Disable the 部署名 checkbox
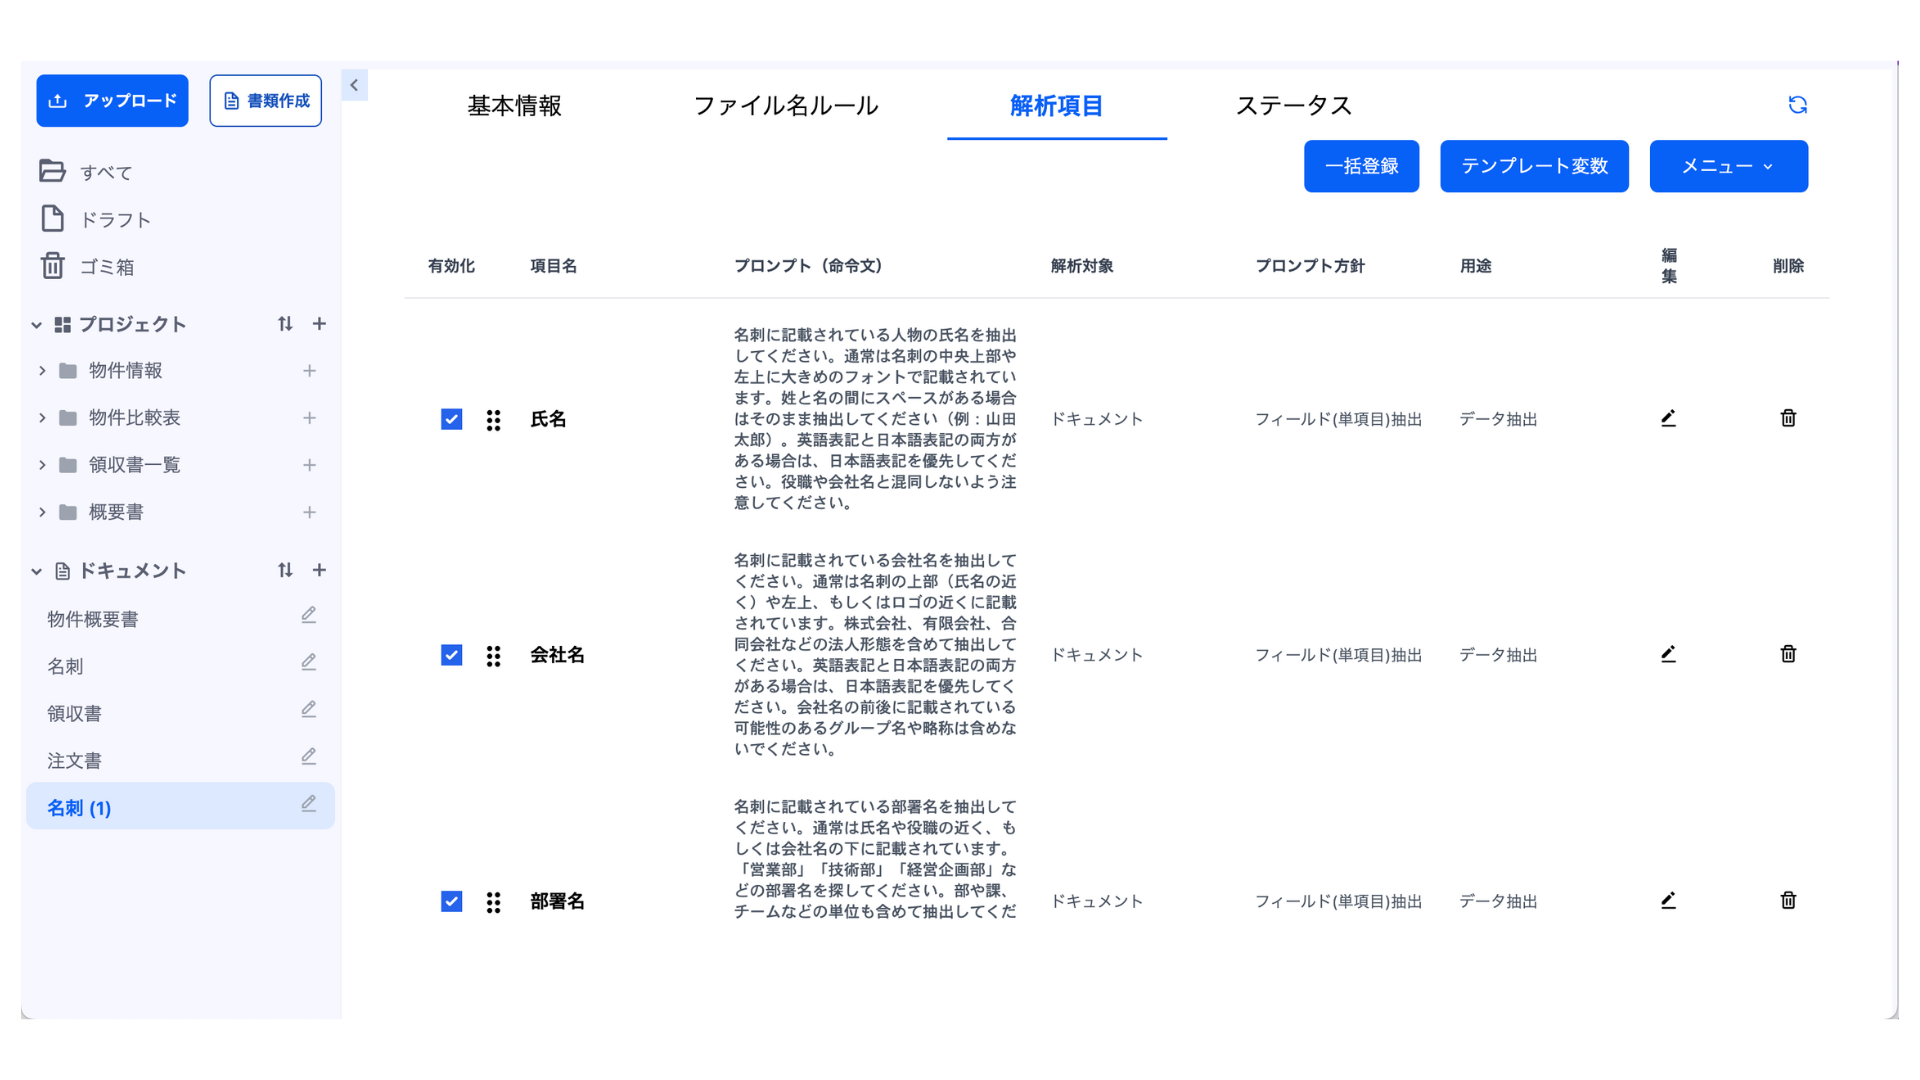 pos(451,901)
